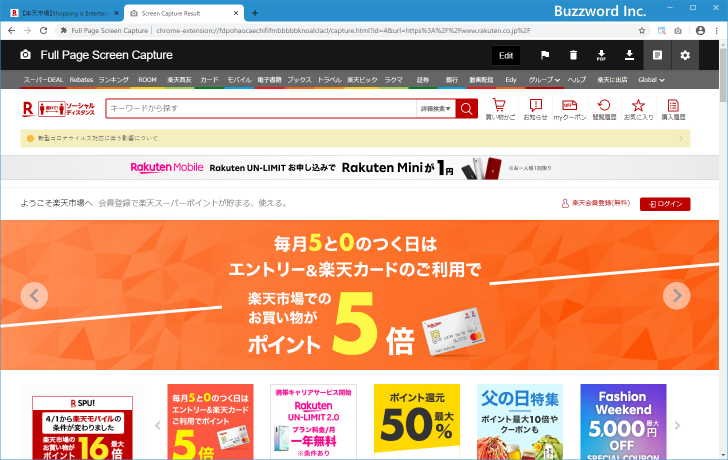Open Chrome three-dots menu
Viewport: 728px width, 460px height.
tap(717, 31)
